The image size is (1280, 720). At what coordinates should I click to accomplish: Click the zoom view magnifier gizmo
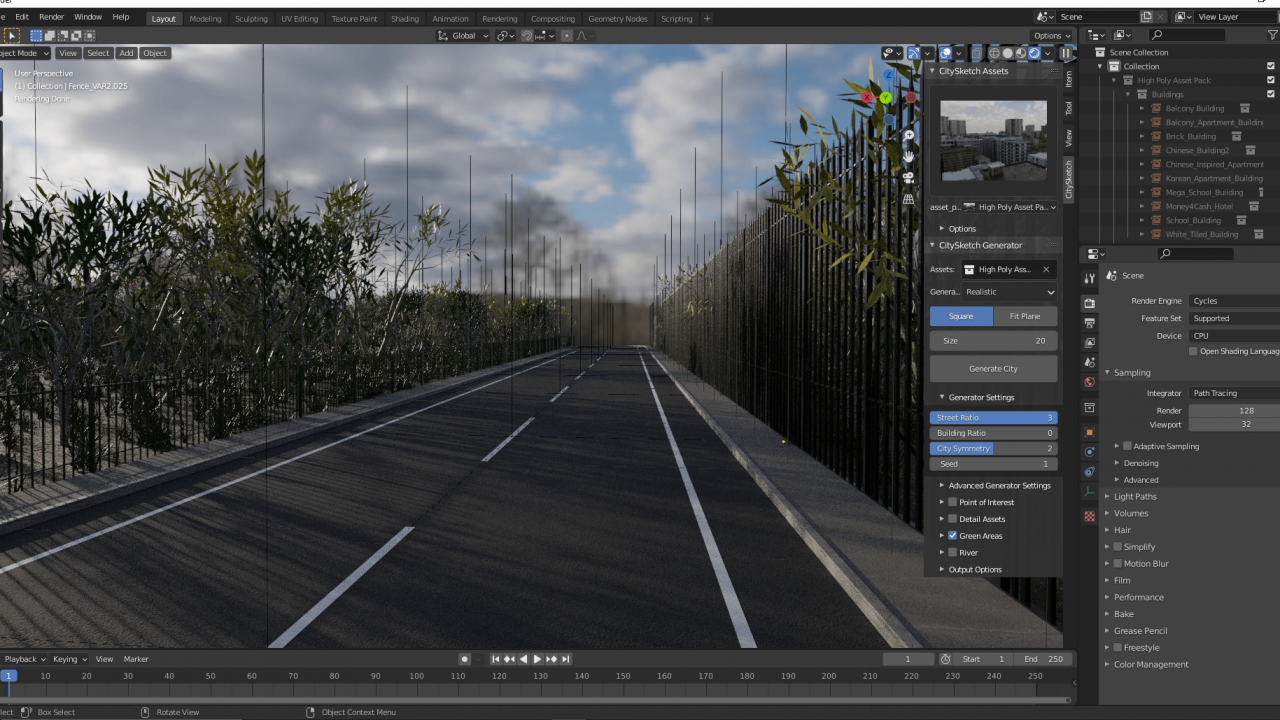909,135
